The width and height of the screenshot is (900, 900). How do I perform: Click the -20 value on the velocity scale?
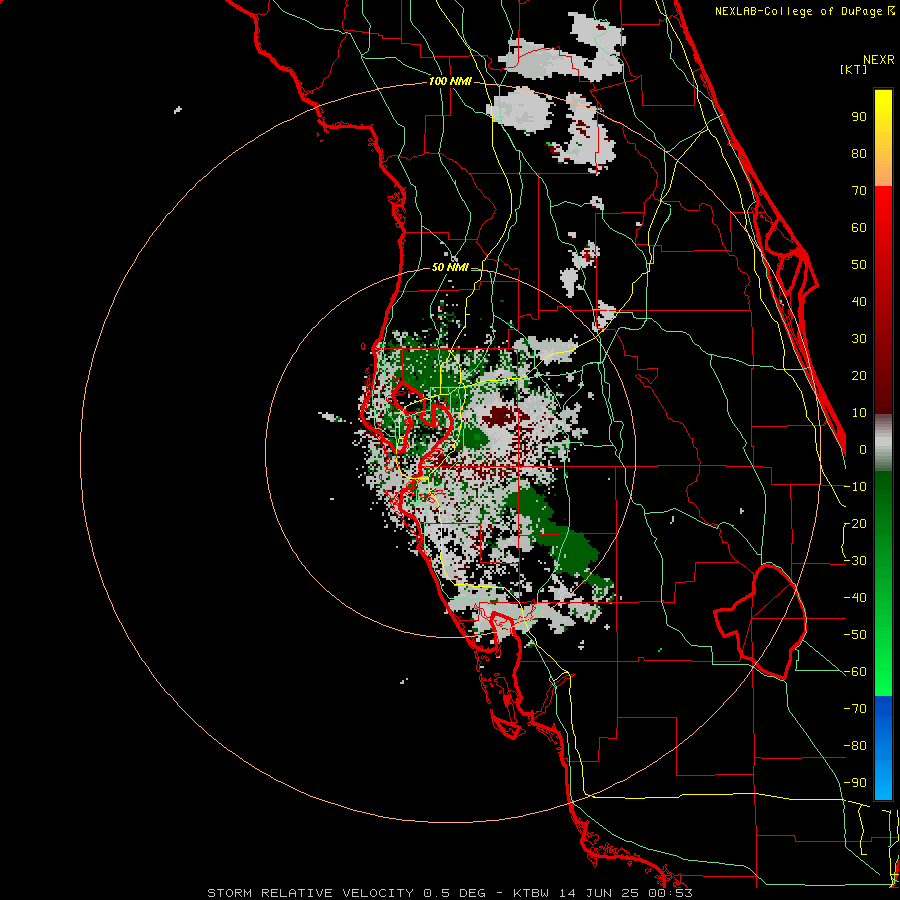855,524
